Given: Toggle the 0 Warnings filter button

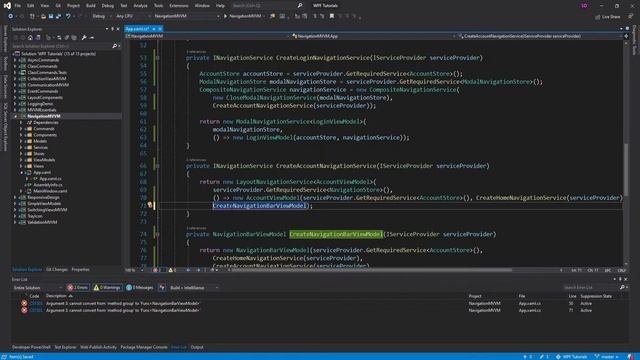Looking at the screenshot, I should 107,288.
